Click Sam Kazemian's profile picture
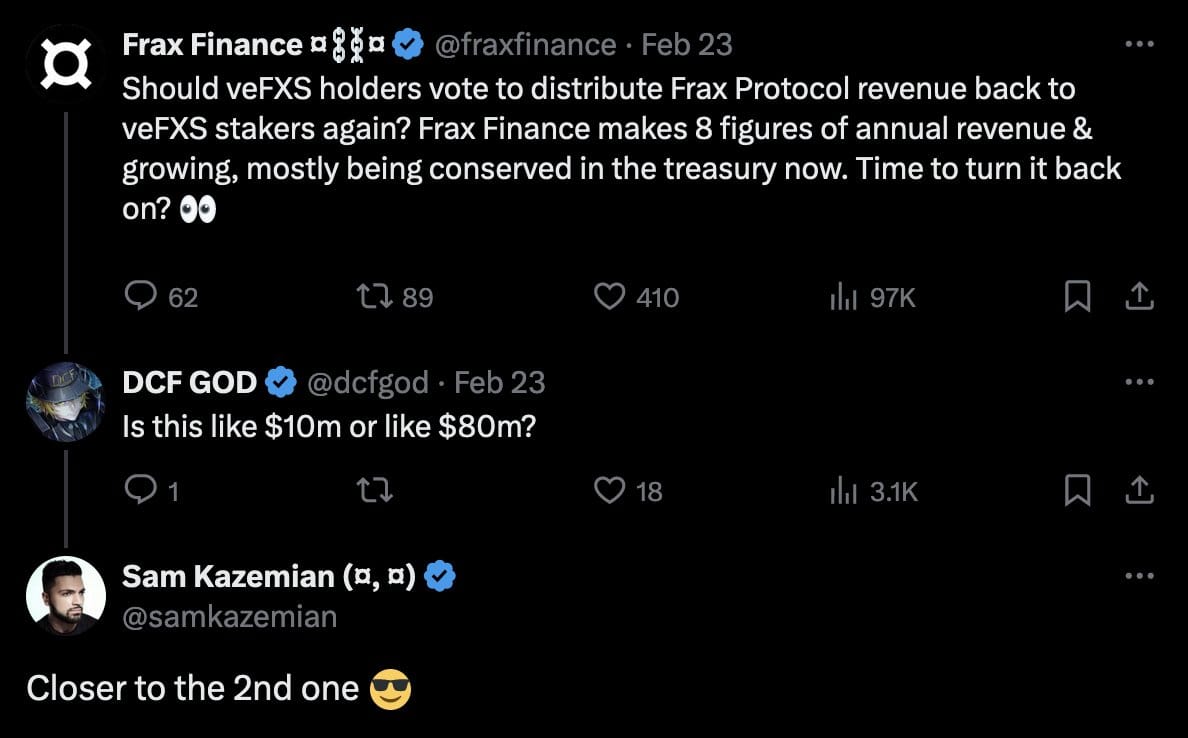 pos(65,596)
